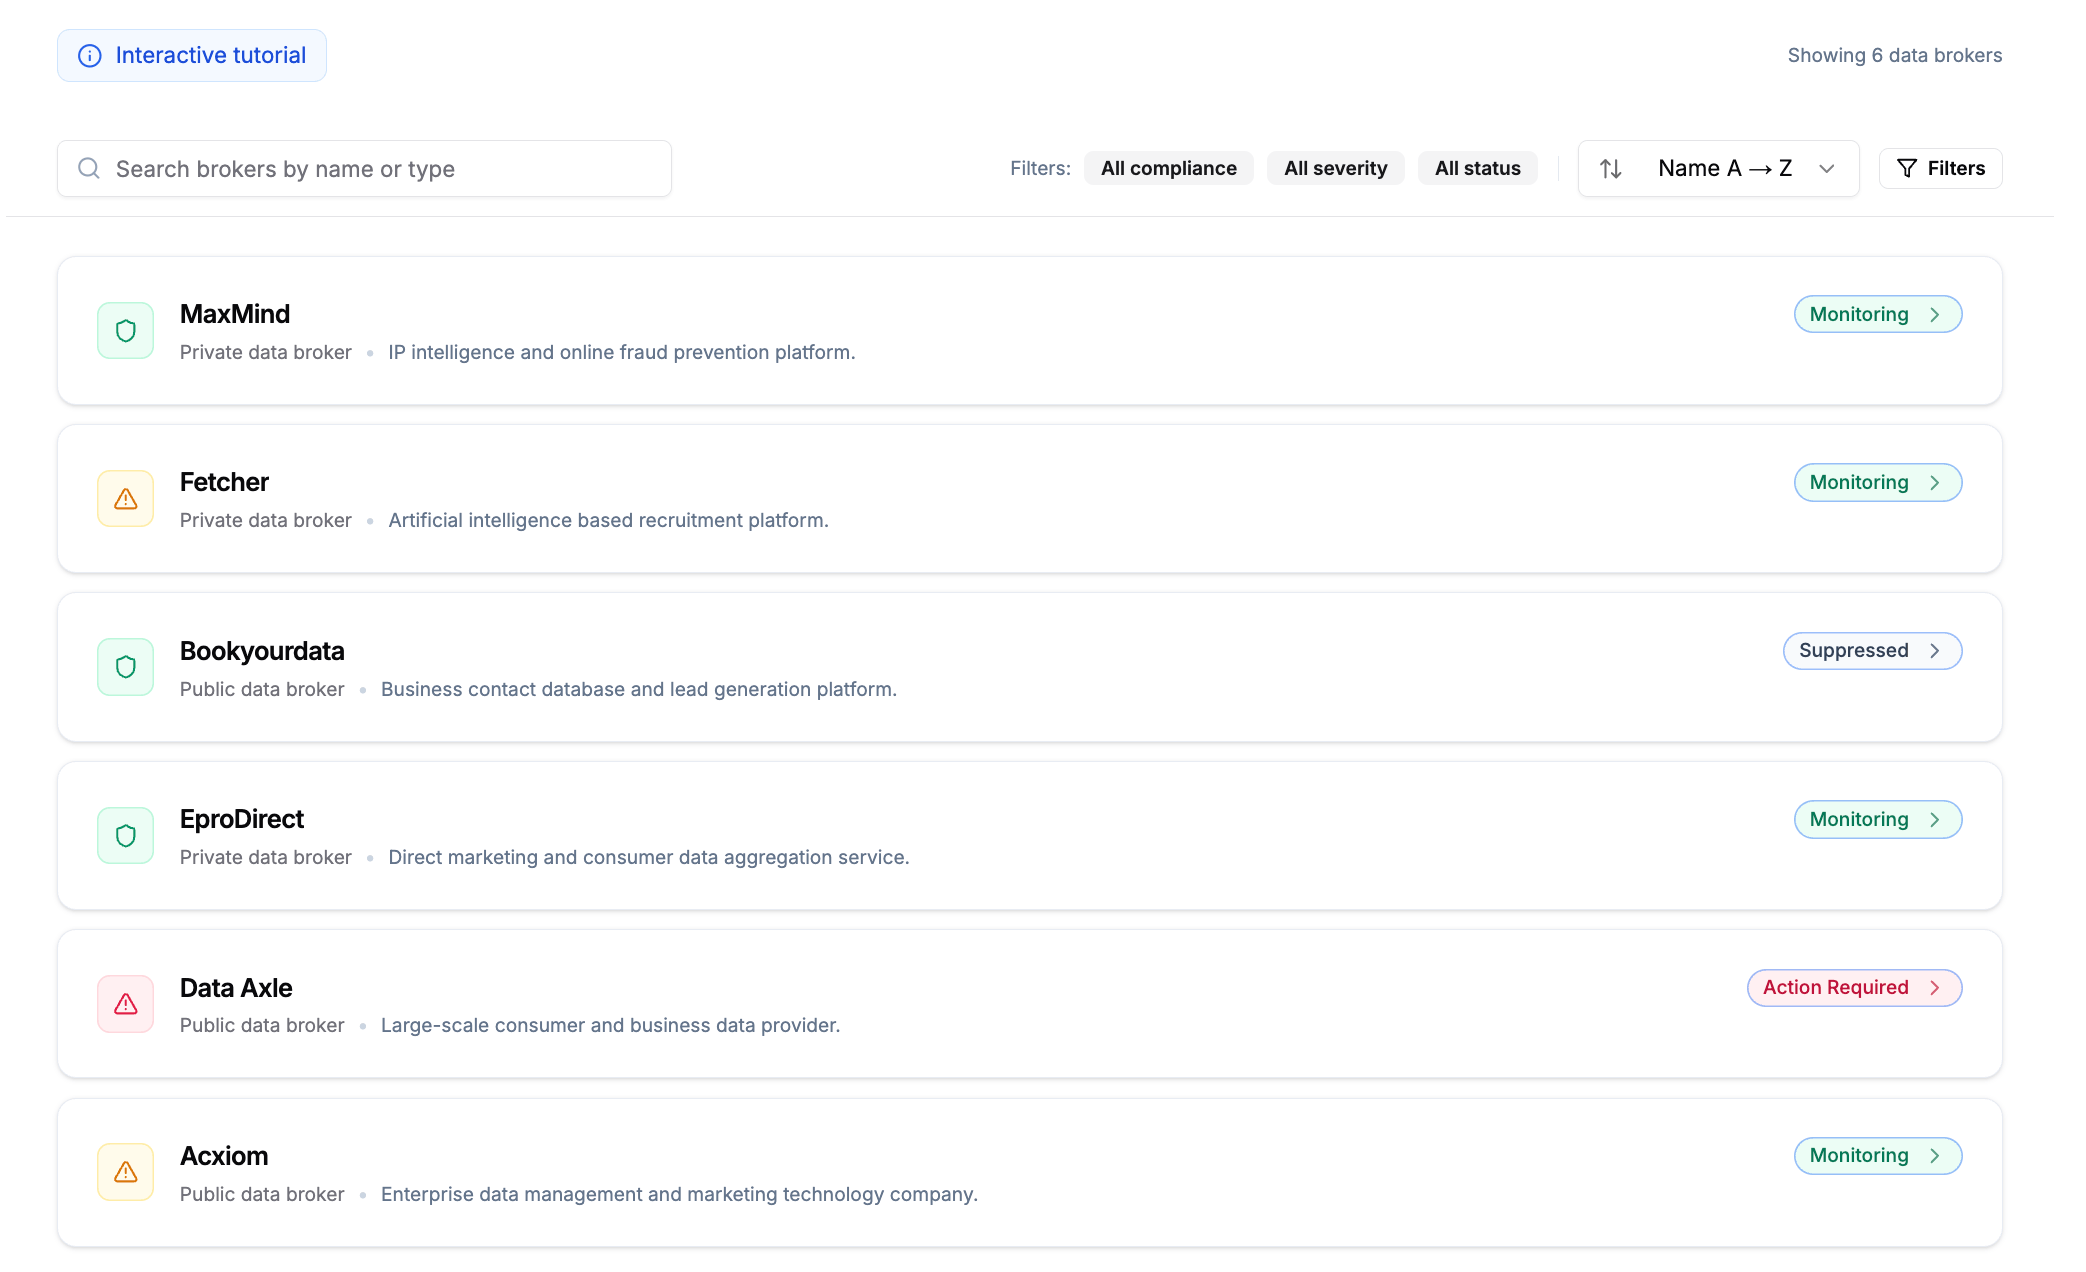Click Acxiom's yellow warning triangle icon
Image resolution: width=2086 pixels, height=1272 pixels.
[x=125, y=1172]
